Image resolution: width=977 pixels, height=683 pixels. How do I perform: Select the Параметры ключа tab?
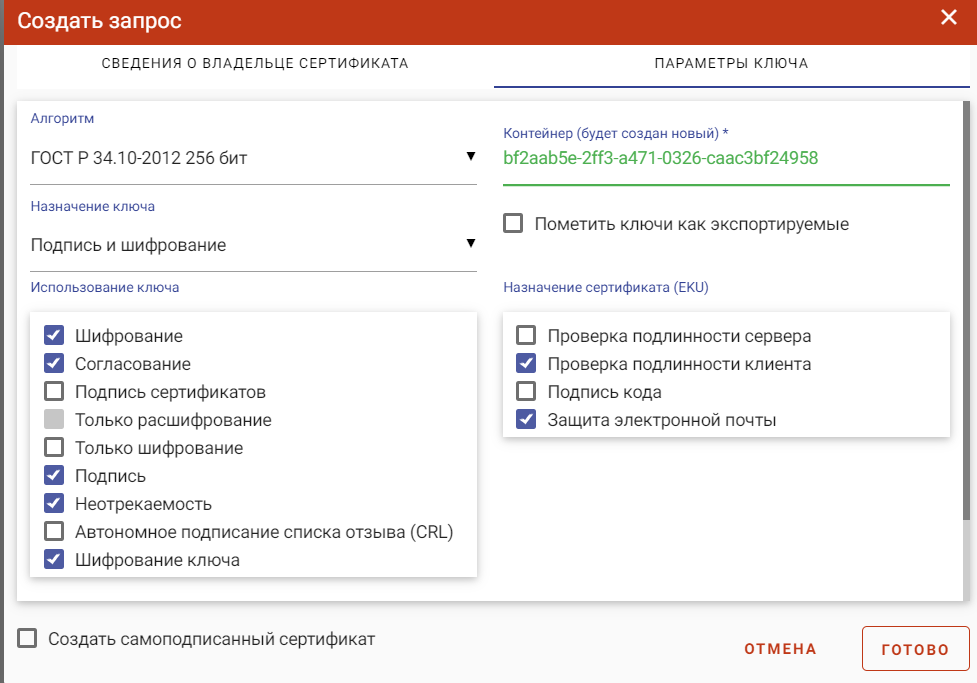[x=732, y=64]
